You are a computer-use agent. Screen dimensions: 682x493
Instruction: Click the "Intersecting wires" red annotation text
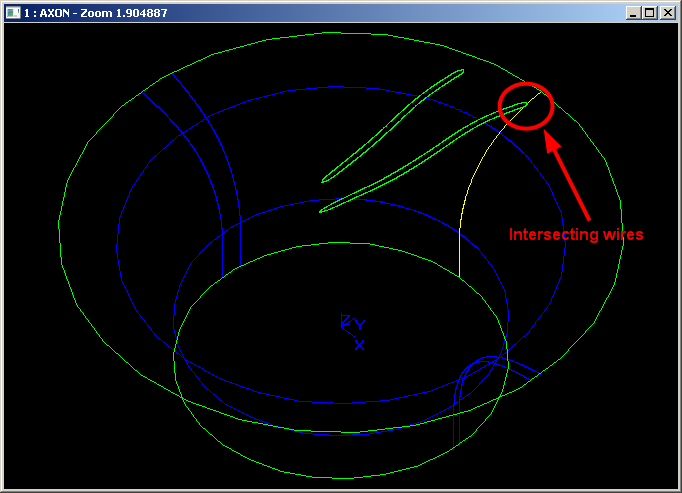[575, 235]
